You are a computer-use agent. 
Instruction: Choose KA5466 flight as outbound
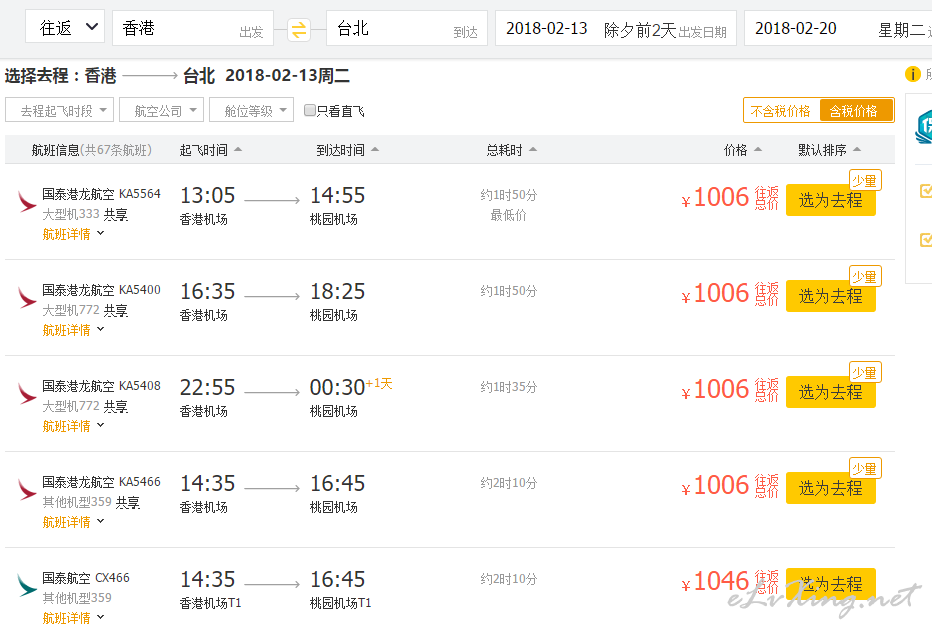pos(830,488)
